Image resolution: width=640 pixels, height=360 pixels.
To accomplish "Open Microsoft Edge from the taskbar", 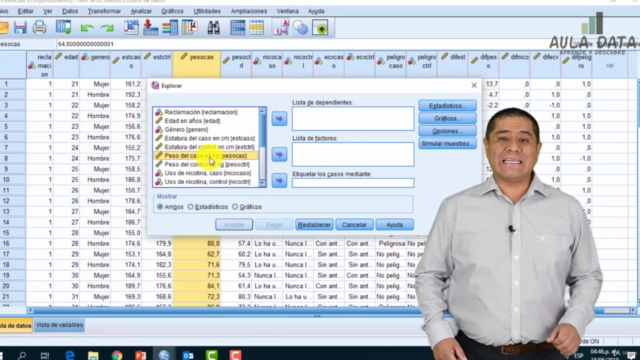I will [70, 355].
